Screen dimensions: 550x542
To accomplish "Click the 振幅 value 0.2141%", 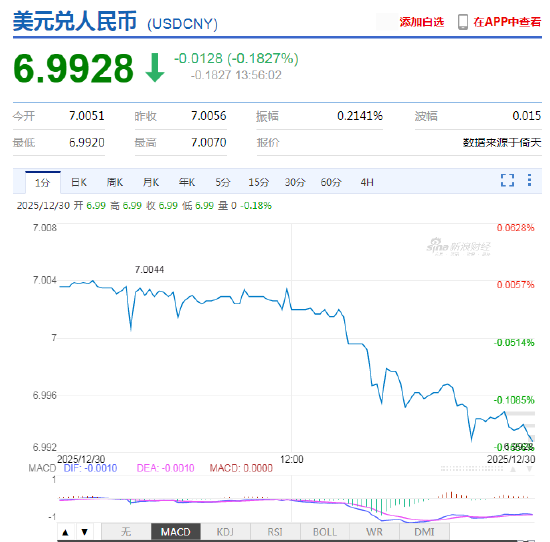I will pyautogui.click(x=360, y=116).
